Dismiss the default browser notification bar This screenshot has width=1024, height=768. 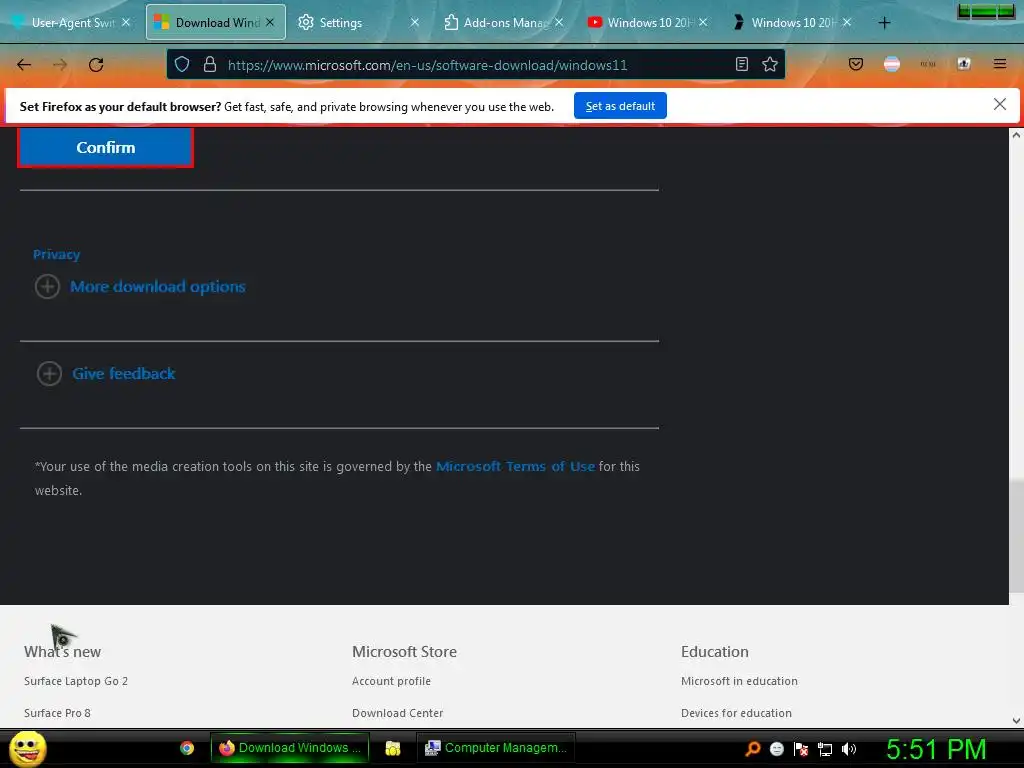pyautogui.click(x=999, y=104)
